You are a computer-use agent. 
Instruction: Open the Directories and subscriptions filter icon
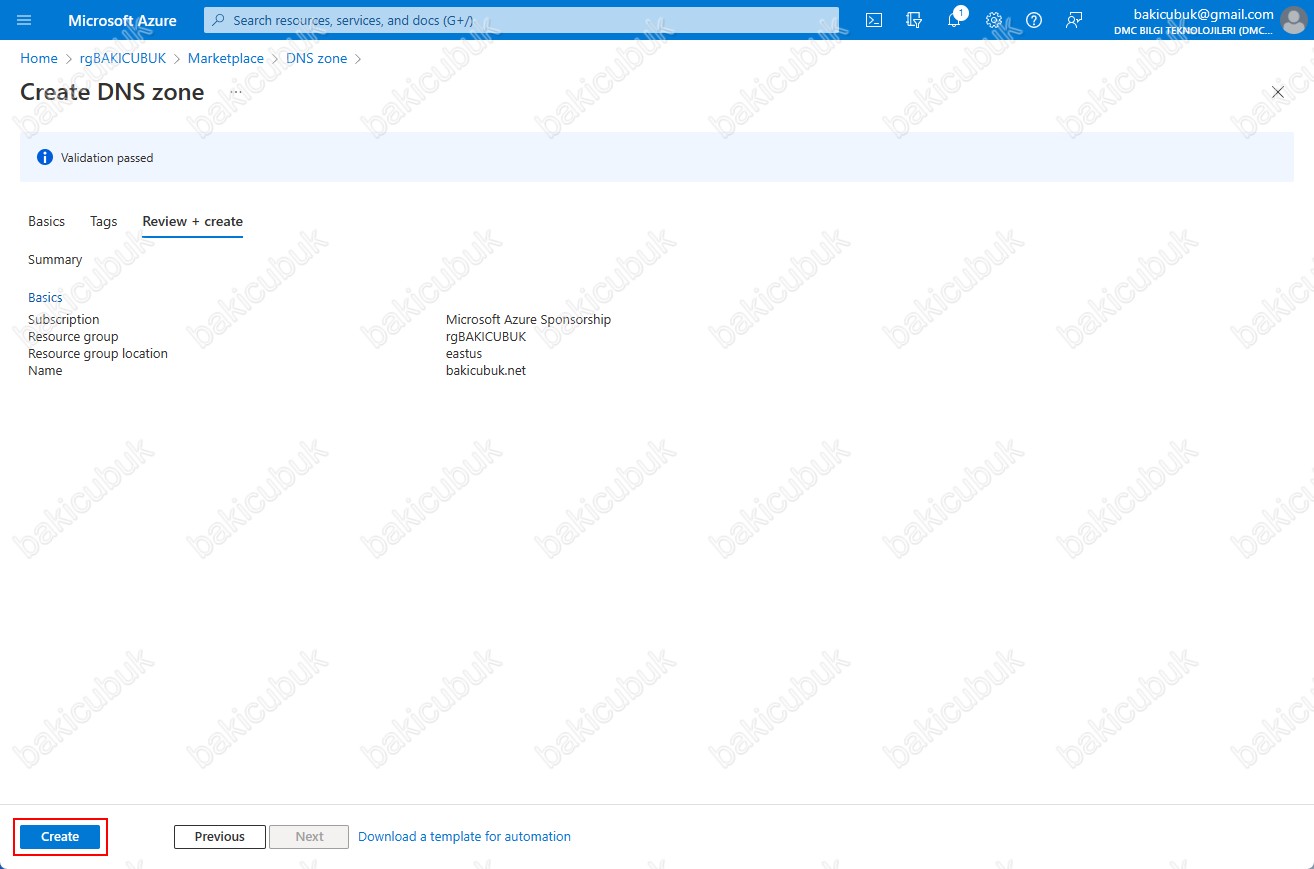click(914, 20)
